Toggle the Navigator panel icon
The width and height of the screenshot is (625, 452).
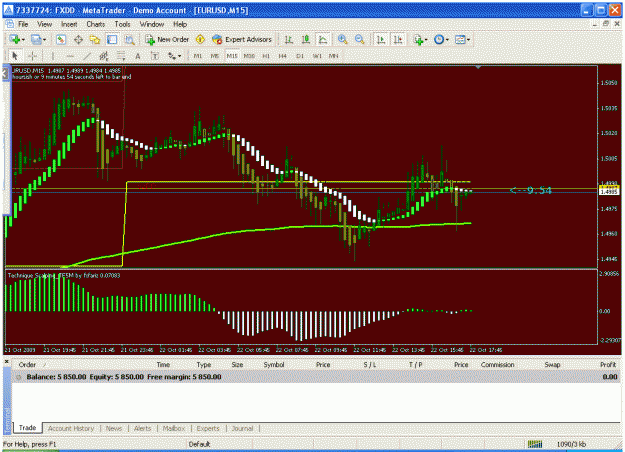tap(95, 39)
